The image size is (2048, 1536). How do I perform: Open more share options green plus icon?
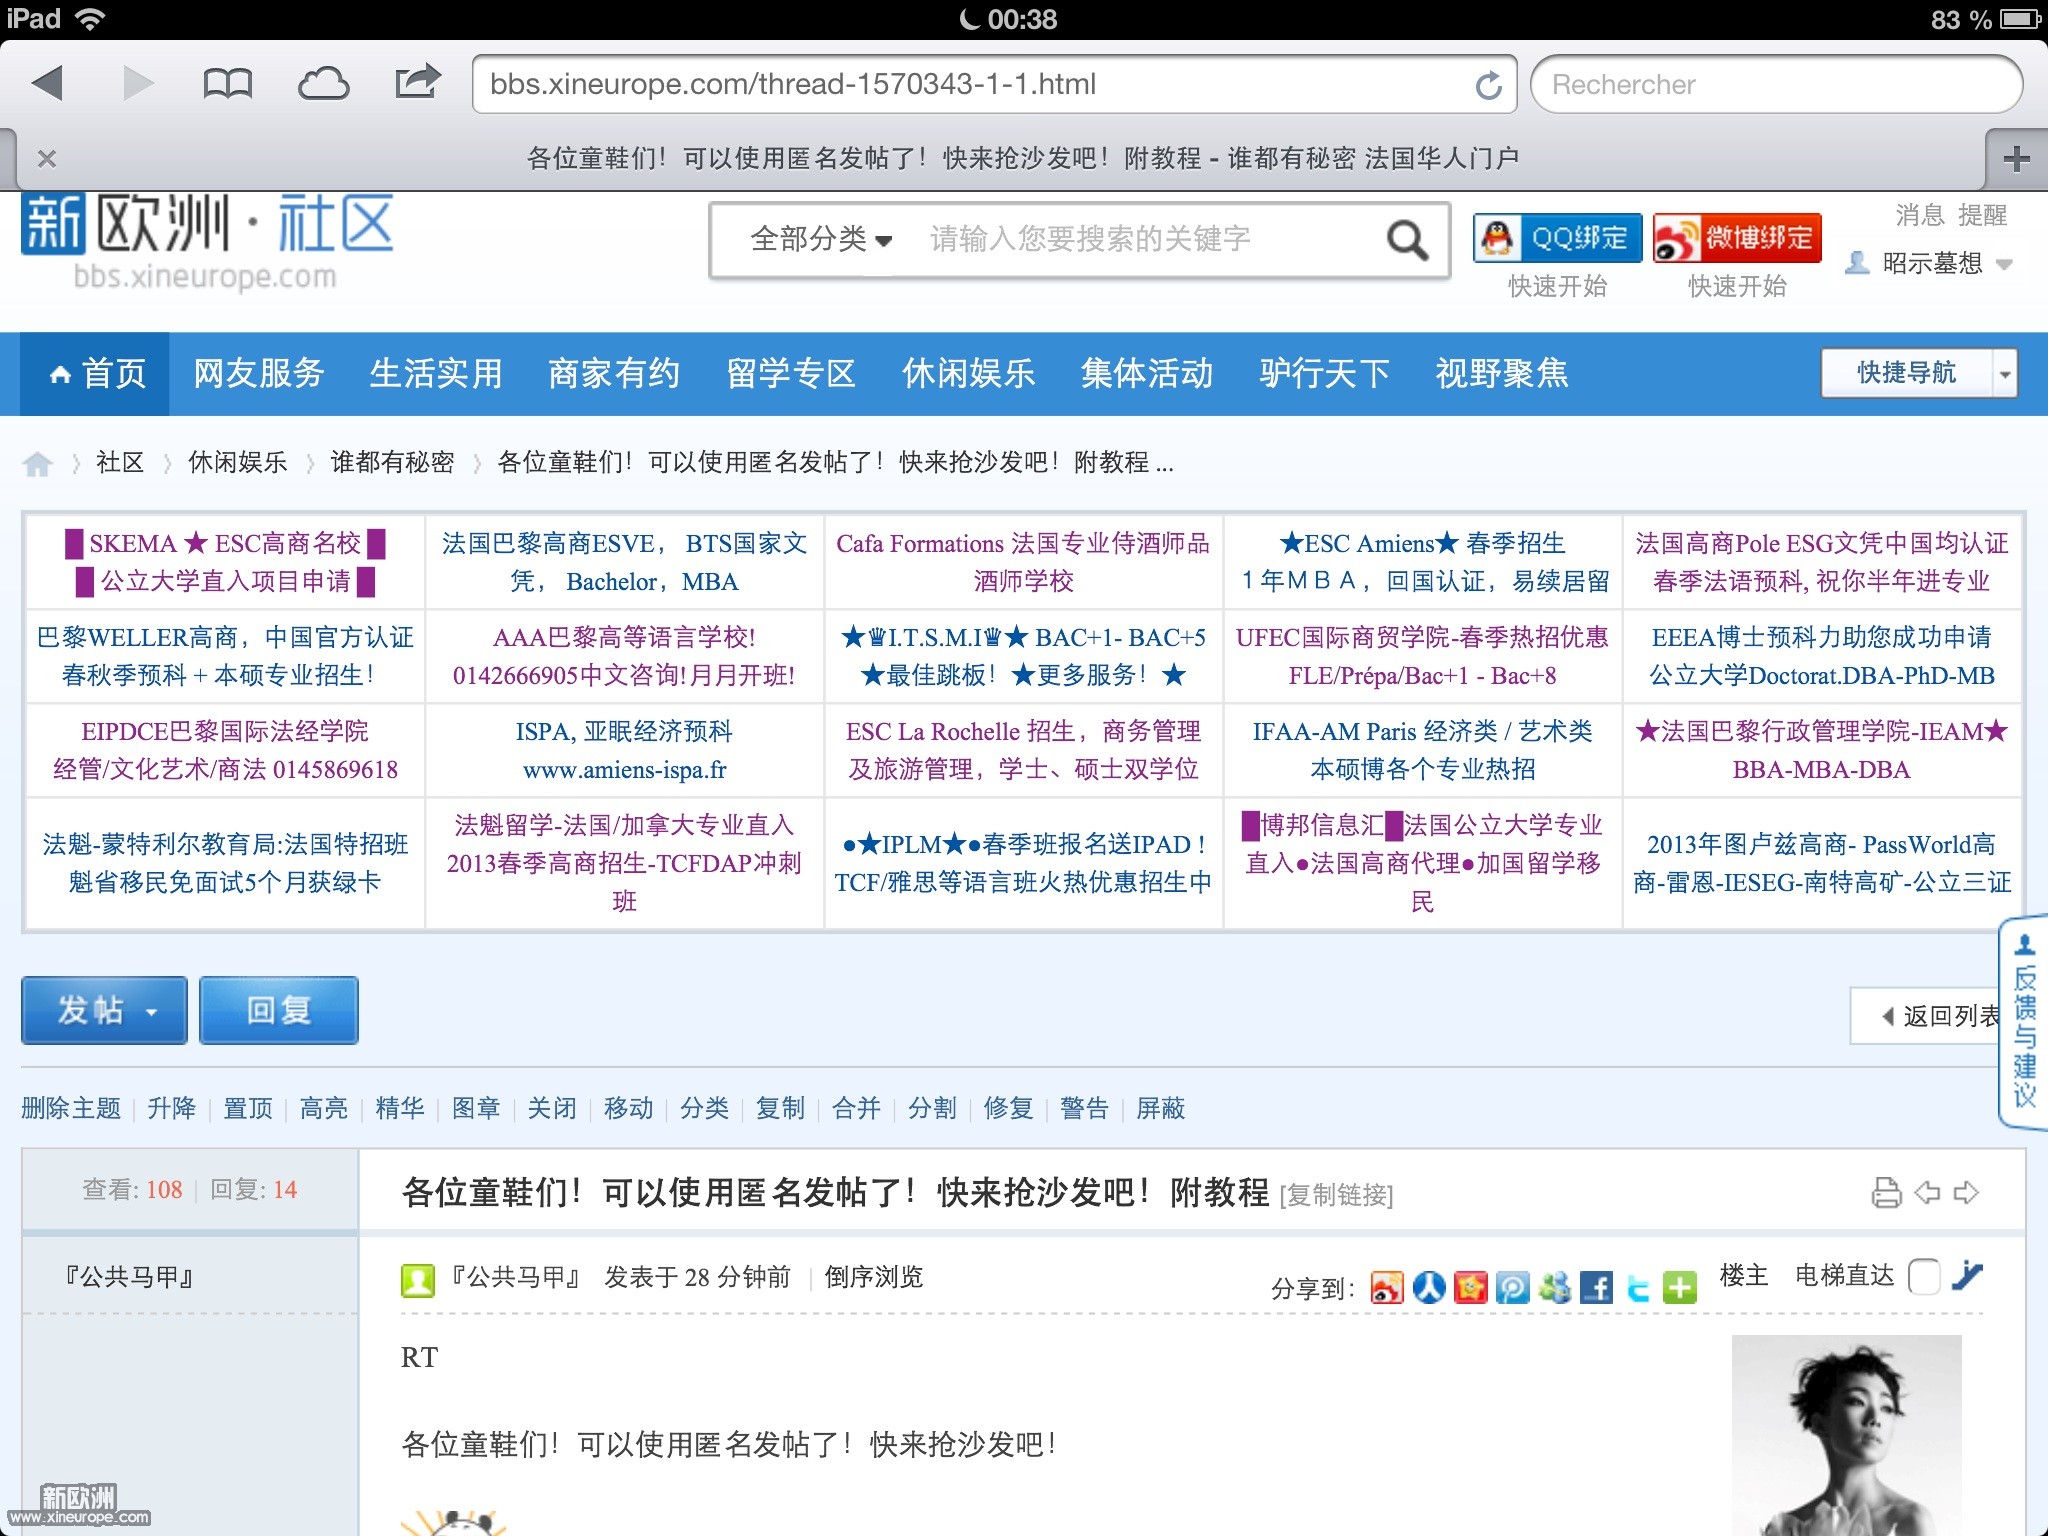point(1680,1288)
